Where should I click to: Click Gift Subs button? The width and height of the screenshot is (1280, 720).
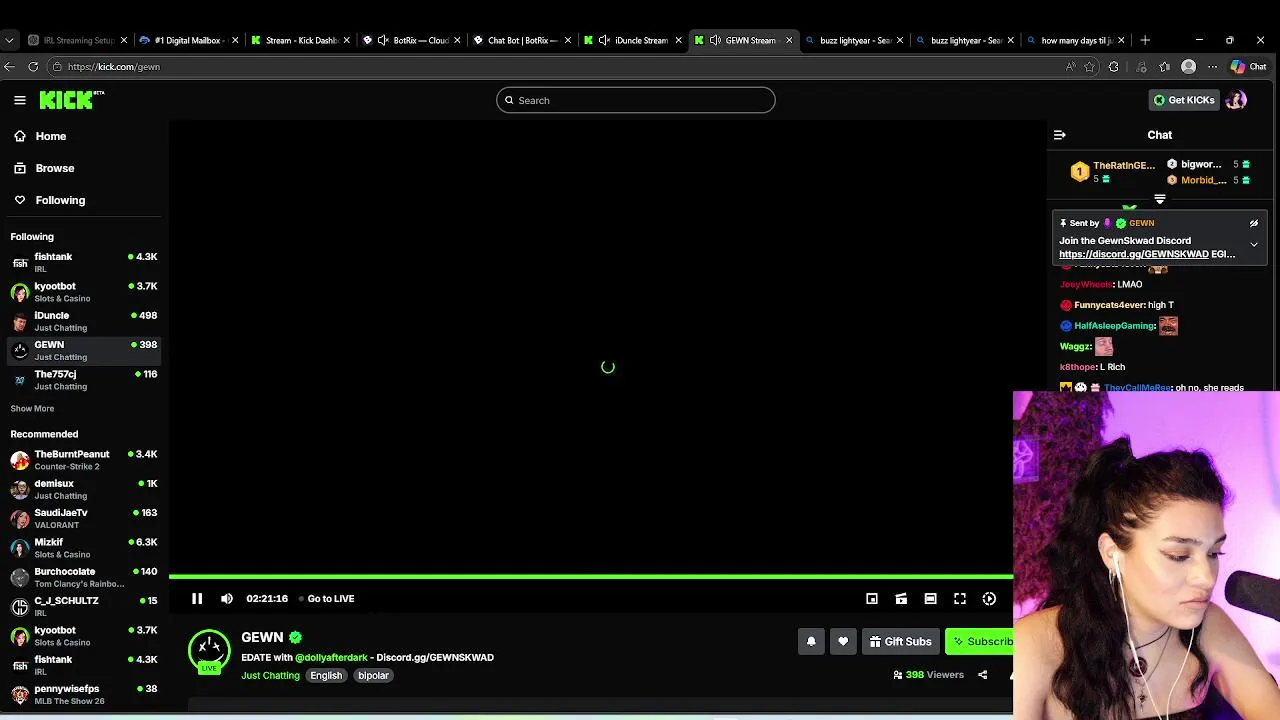pos(900,641)
